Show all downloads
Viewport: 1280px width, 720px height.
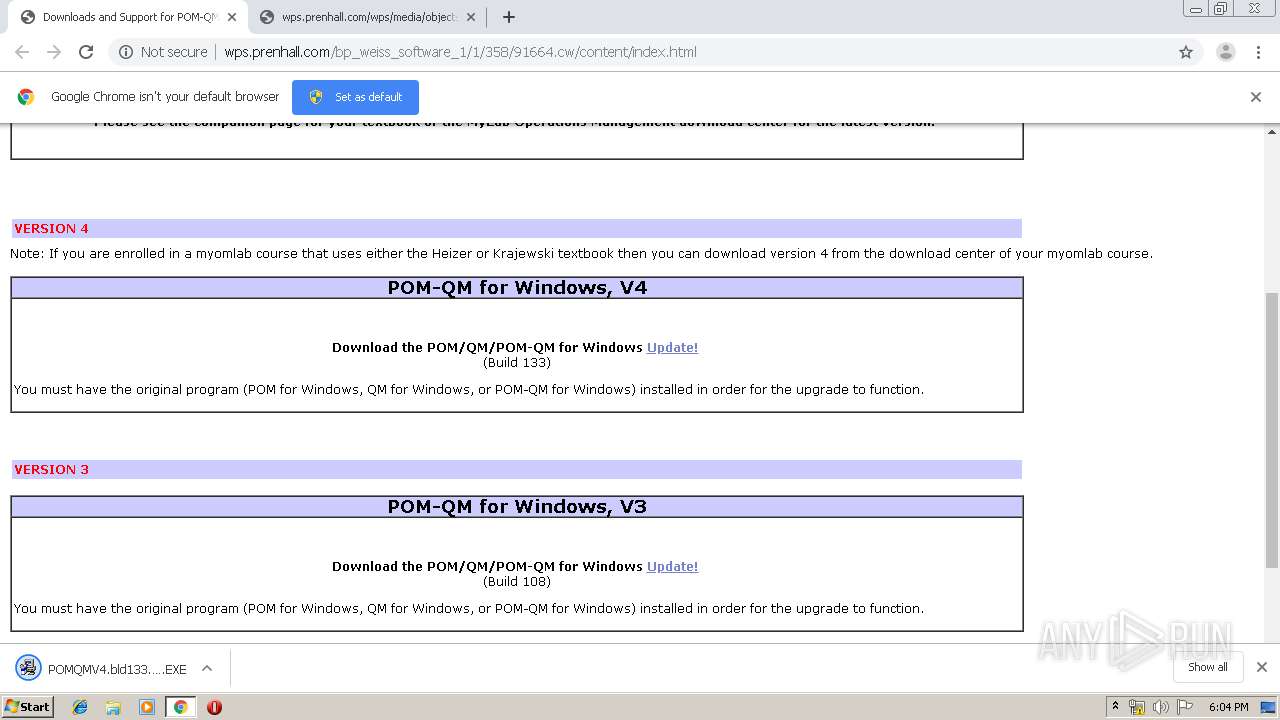pyautogui.click(x=1208, y=667)
